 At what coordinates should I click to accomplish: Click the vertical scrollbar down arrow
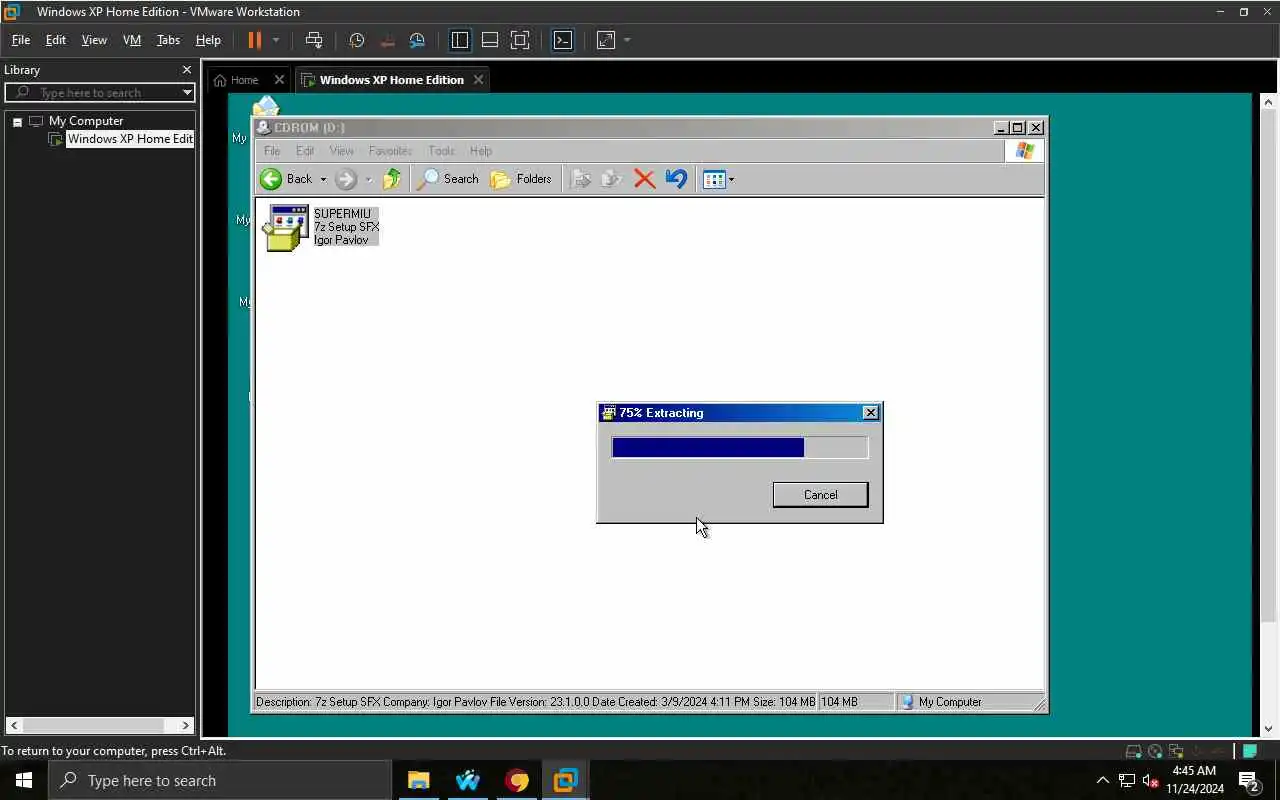click(1269, 729)
